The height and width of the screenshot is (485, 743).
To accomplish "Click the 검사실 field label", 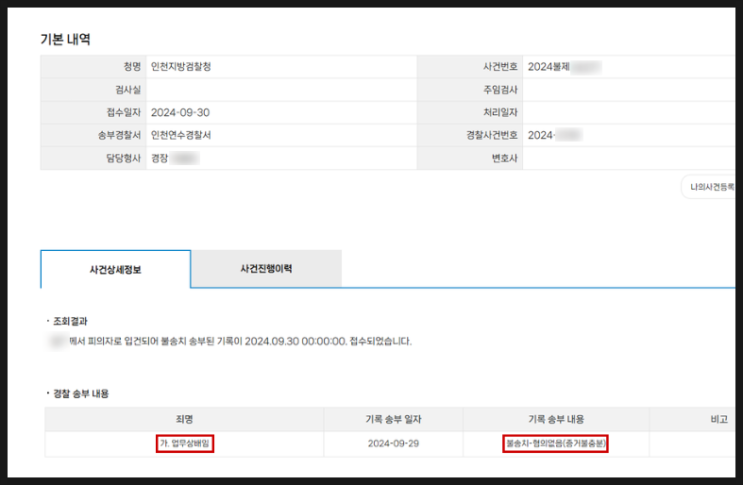I will click(x=128, y=90).
